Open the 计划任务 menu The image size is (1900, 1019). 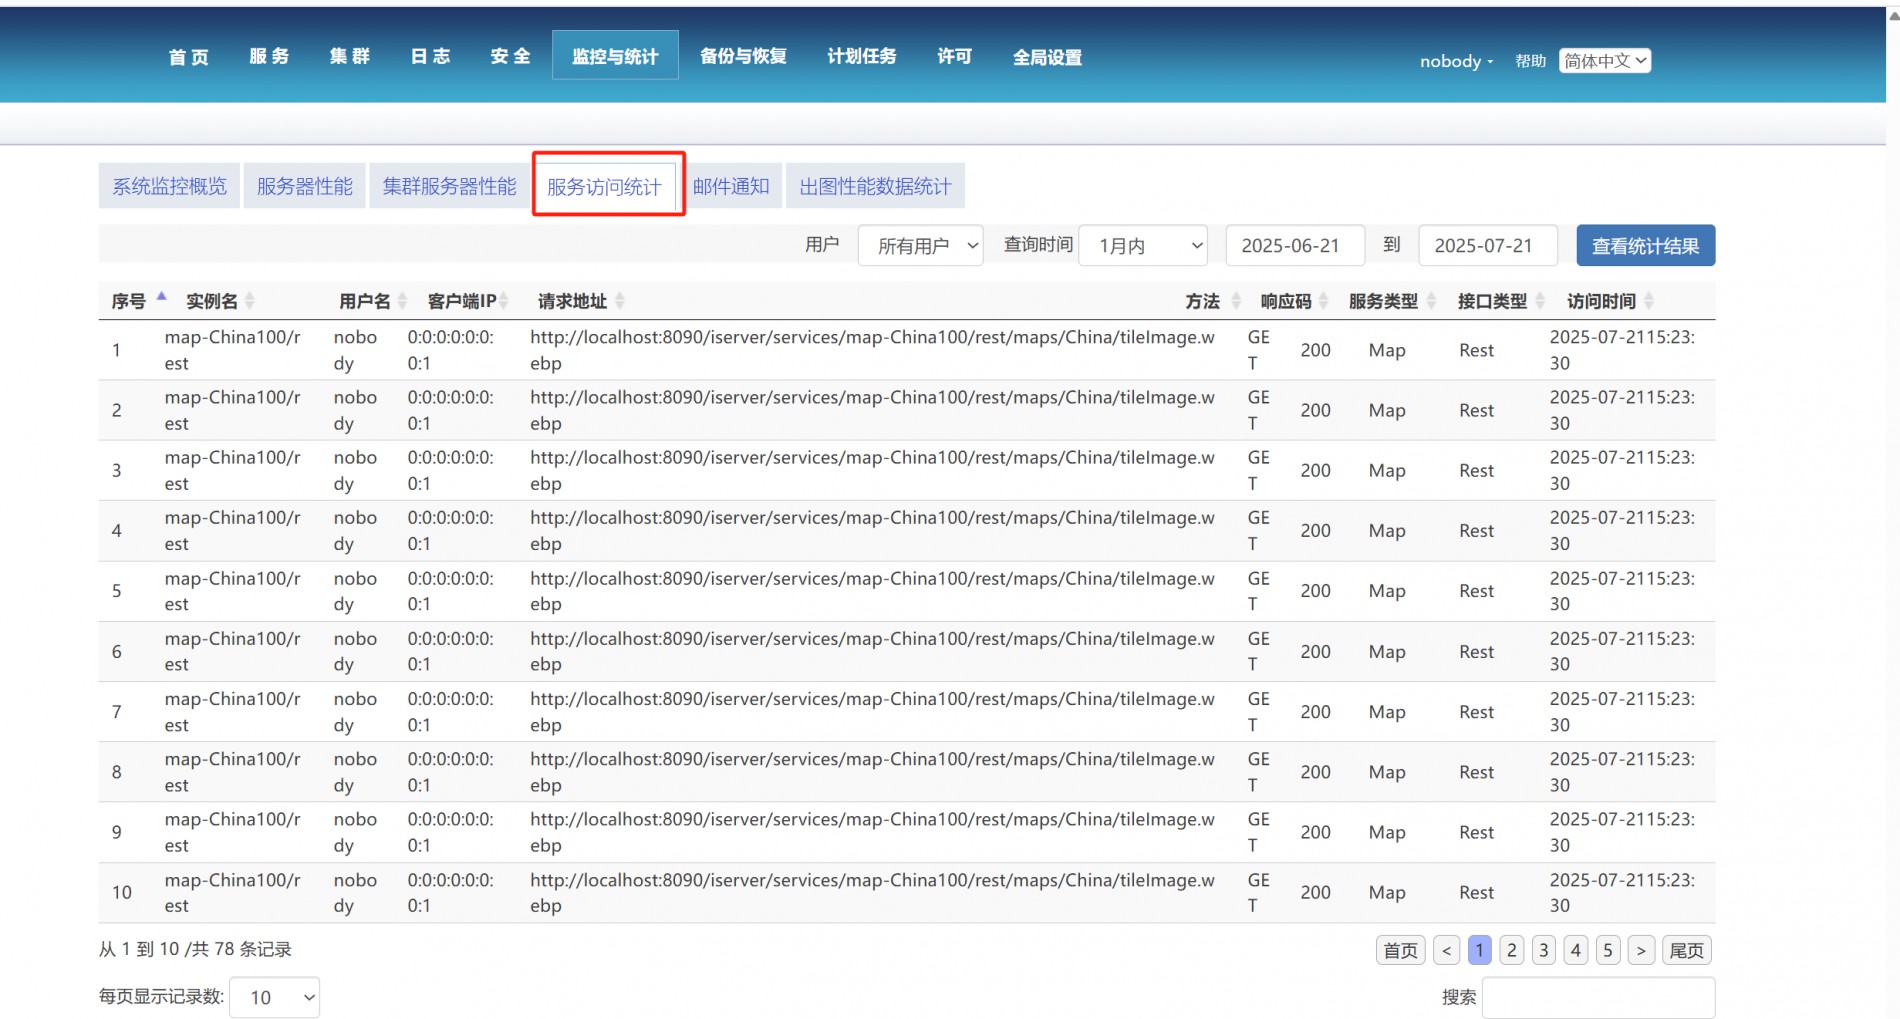coord(862,57)
